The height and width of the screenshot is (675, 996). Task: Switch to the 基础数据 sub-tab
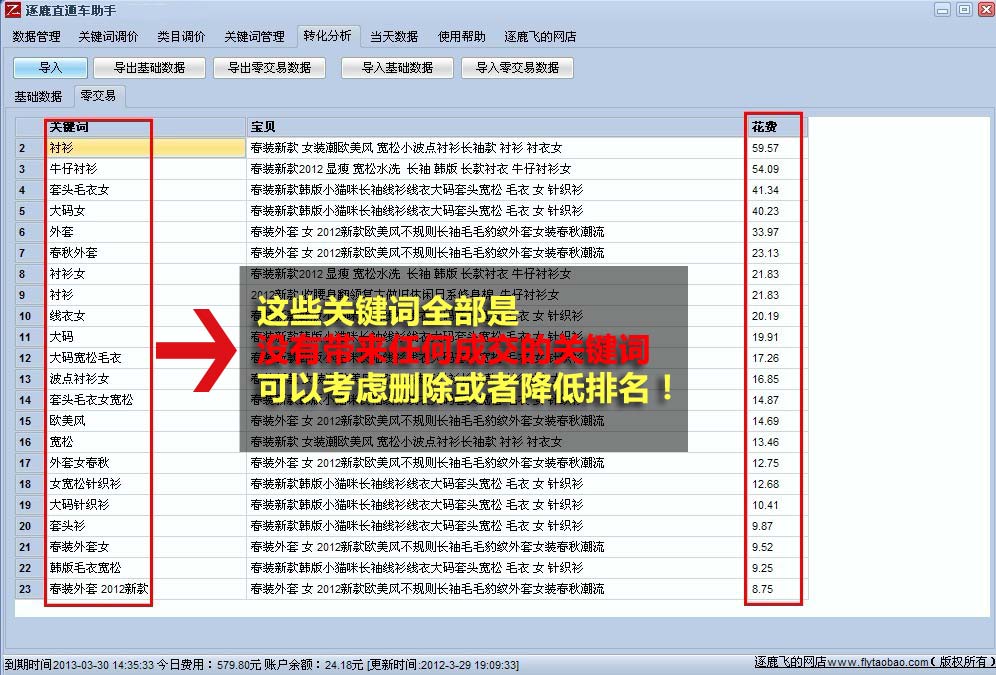point(38,97)
